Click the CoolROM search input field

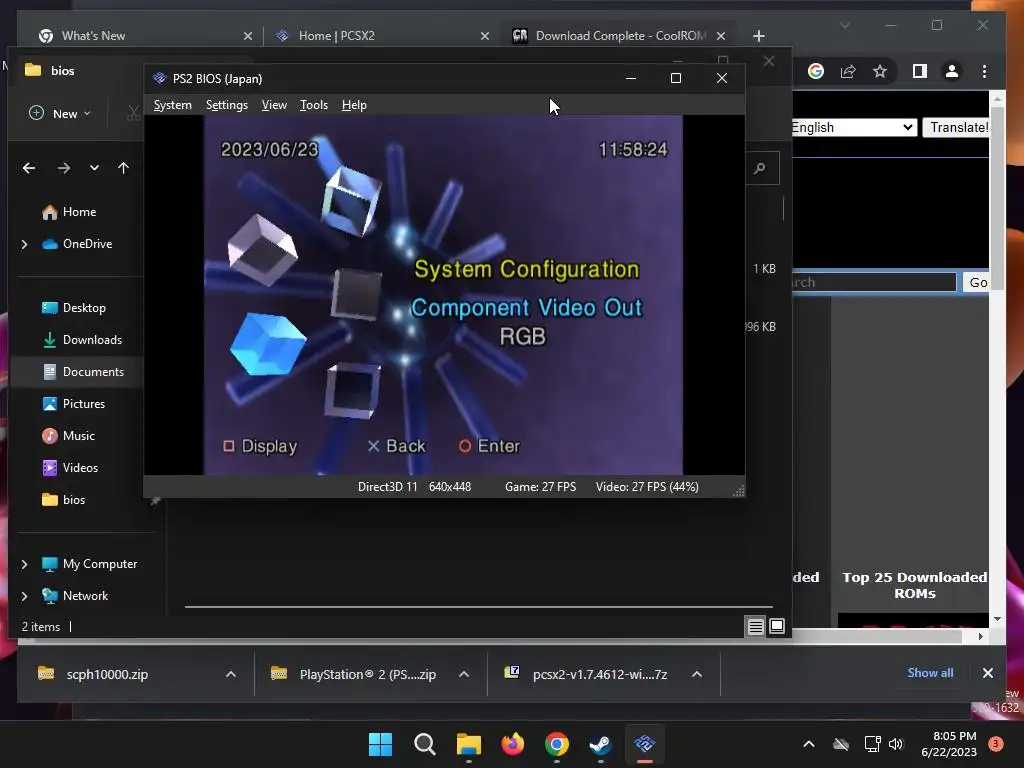(874, 282)
